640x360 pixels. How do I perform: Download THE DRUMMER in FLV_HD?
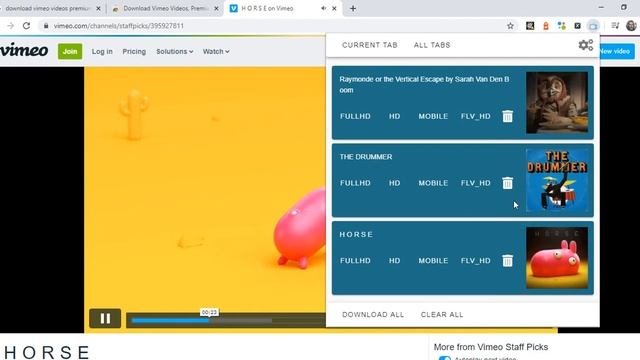(x=476, y=183)
